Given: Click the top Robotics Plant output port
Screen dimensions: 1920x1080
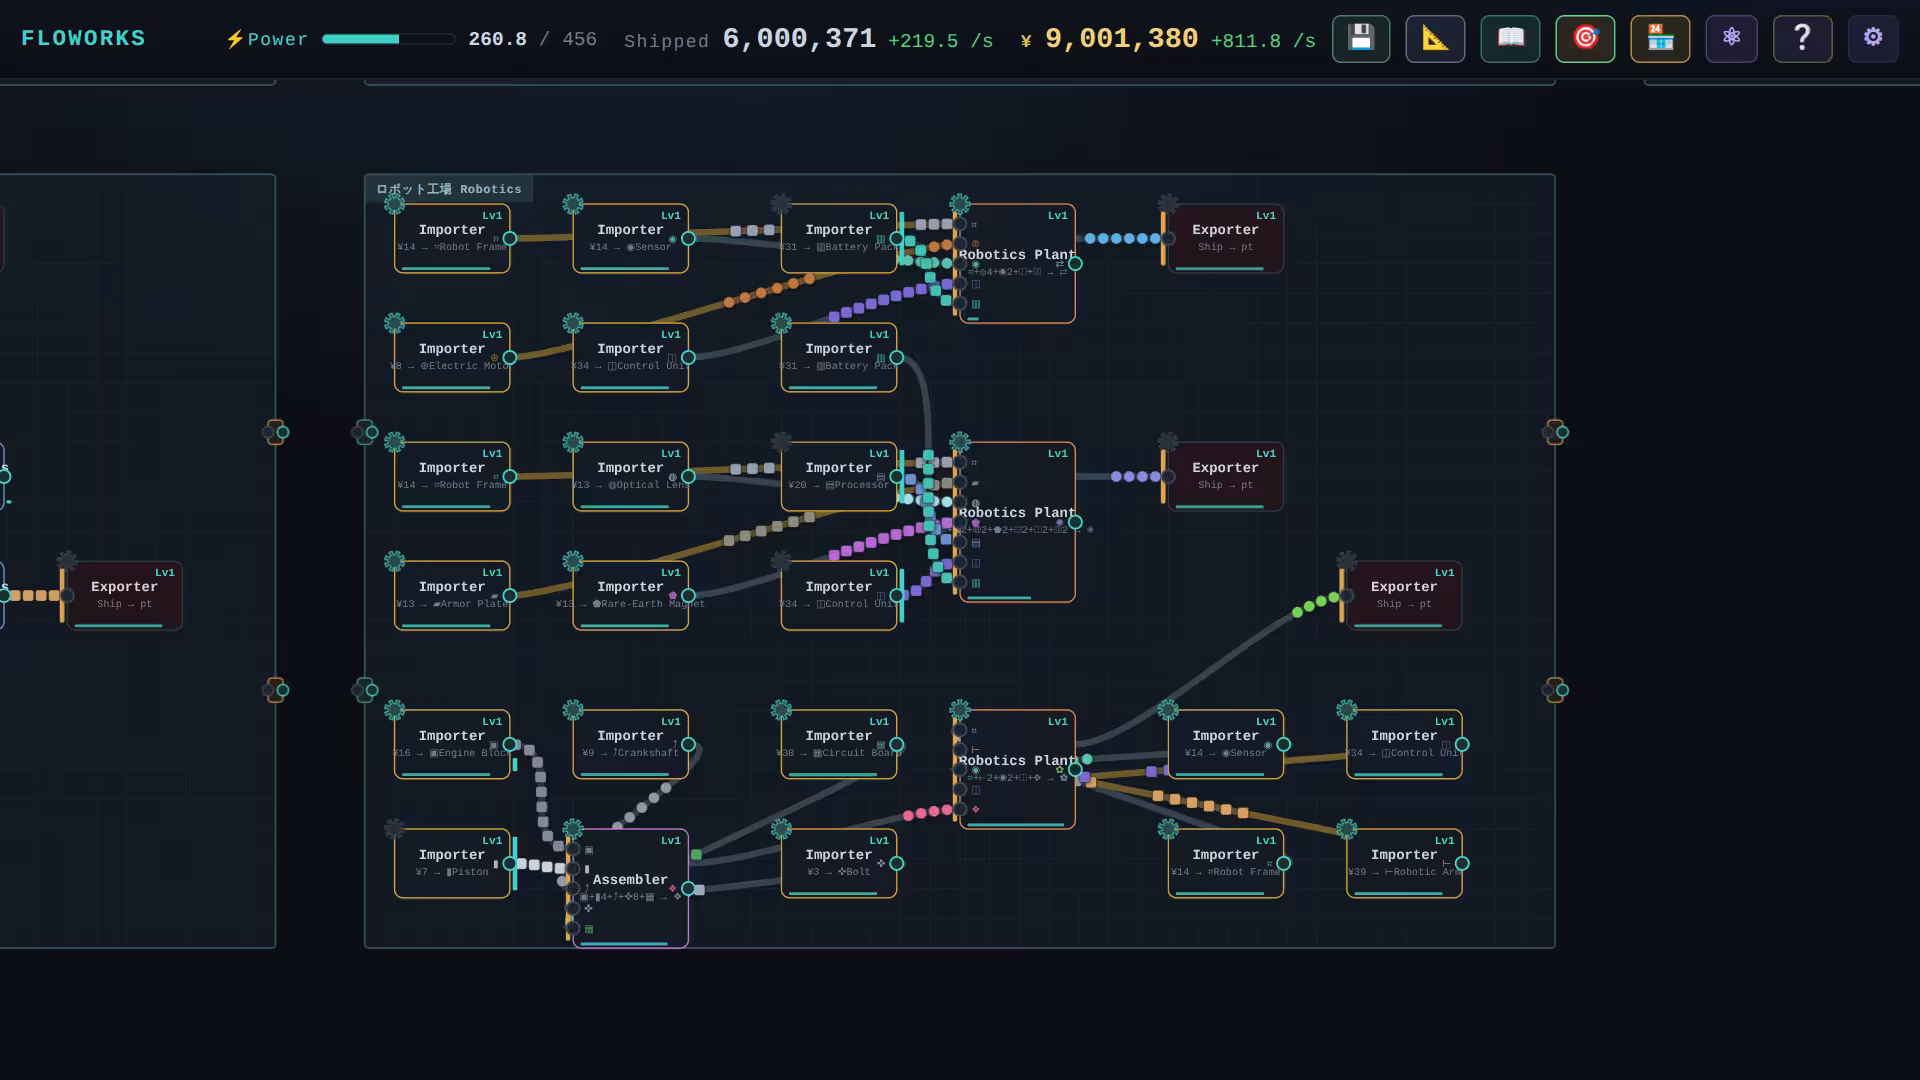Looking at the screenshot, I should tap(1075, 264).
